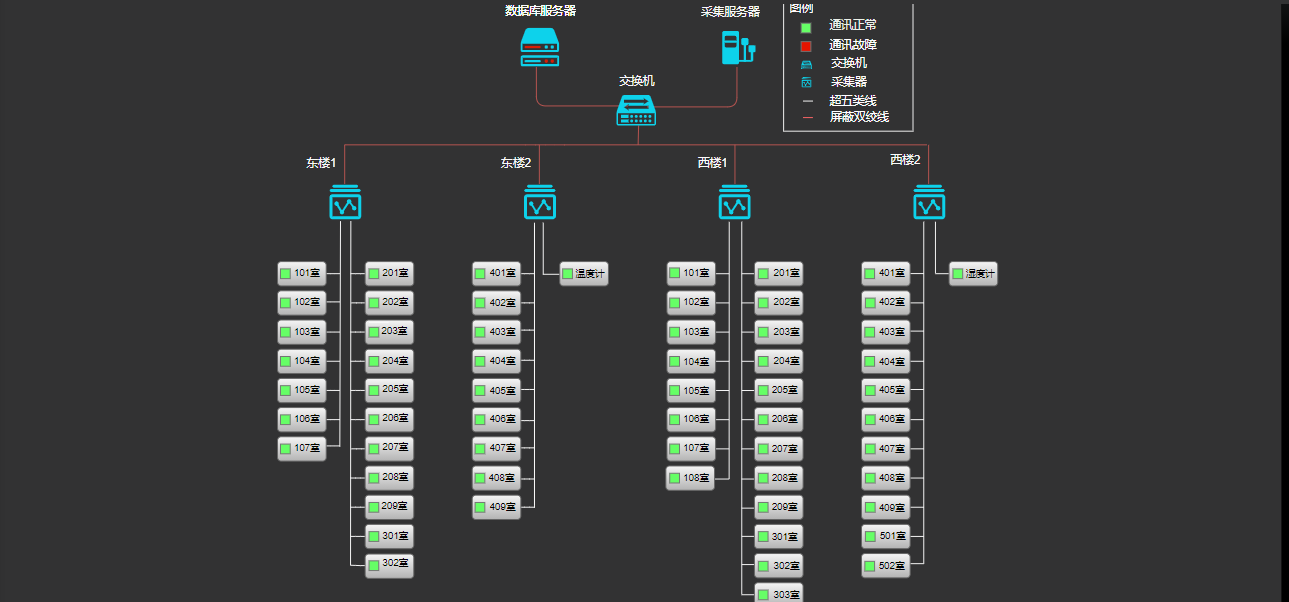The image size is (1289, 602).
Task: Click green 通讯正常 legend swatch
Action: [806, 27]
